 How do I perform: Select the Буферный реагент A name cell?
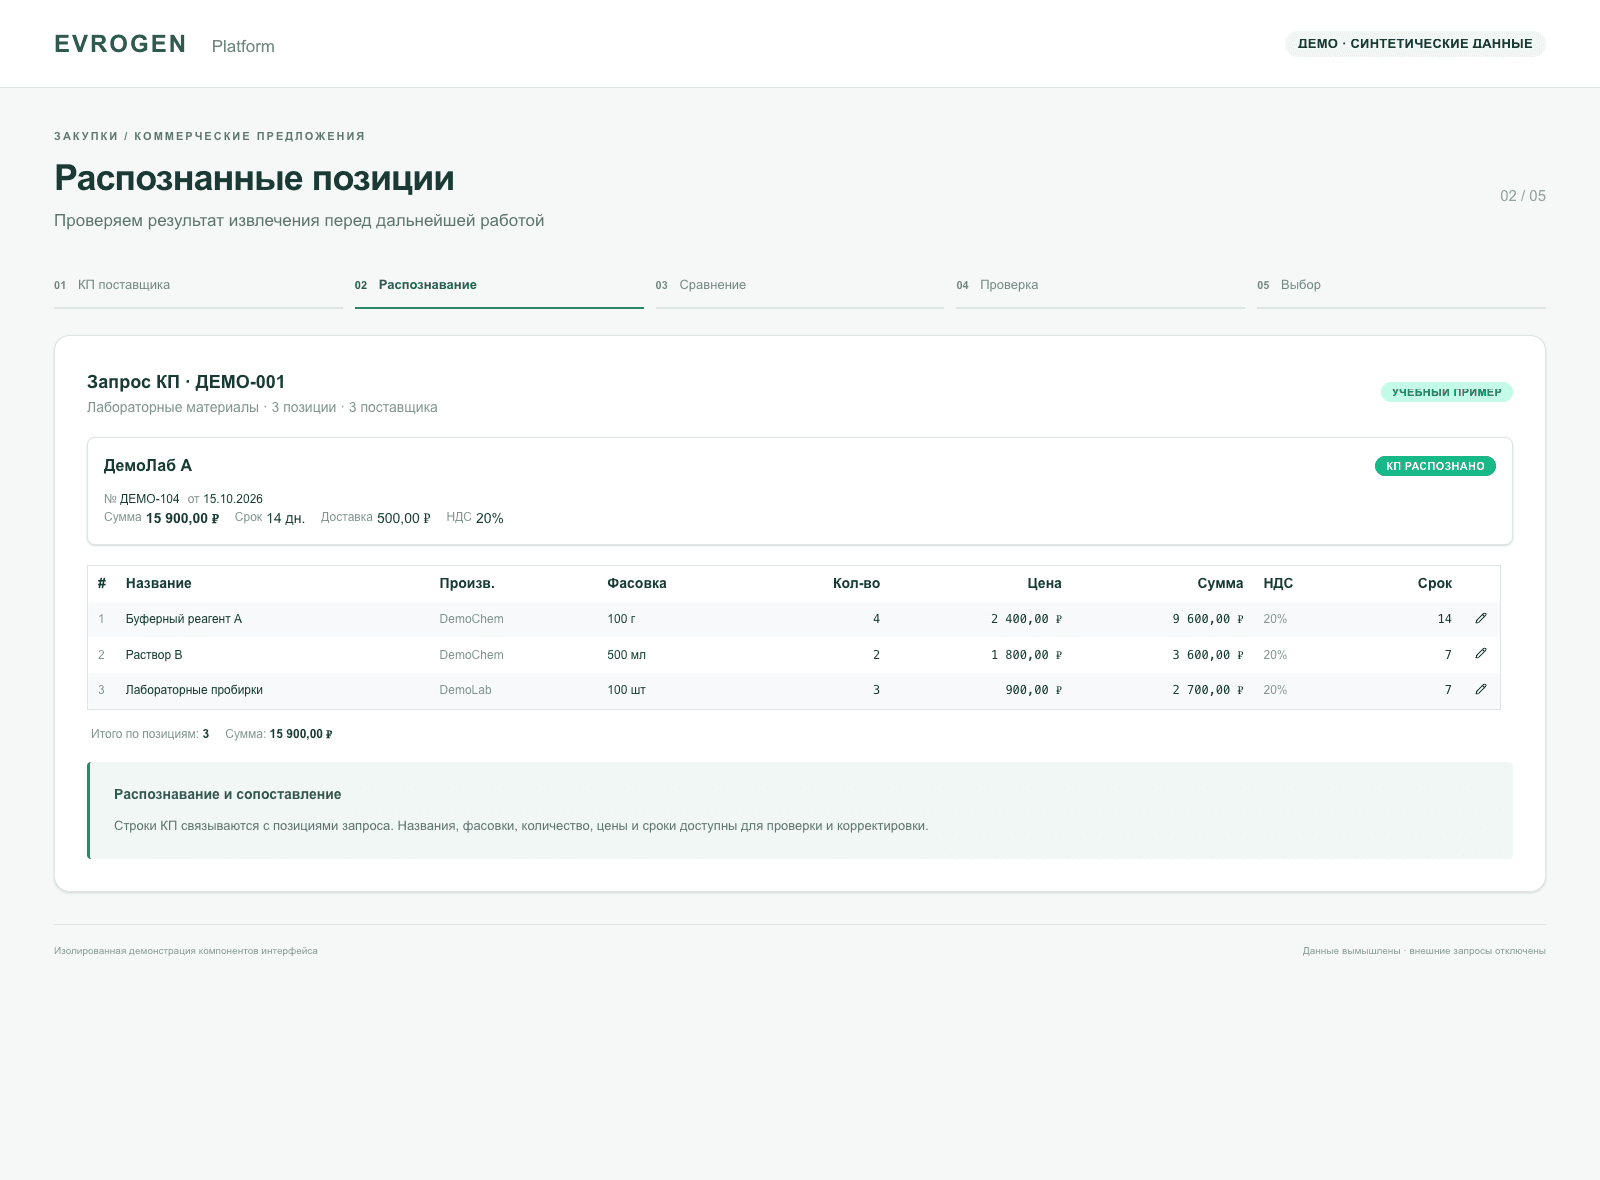point(184,619)
